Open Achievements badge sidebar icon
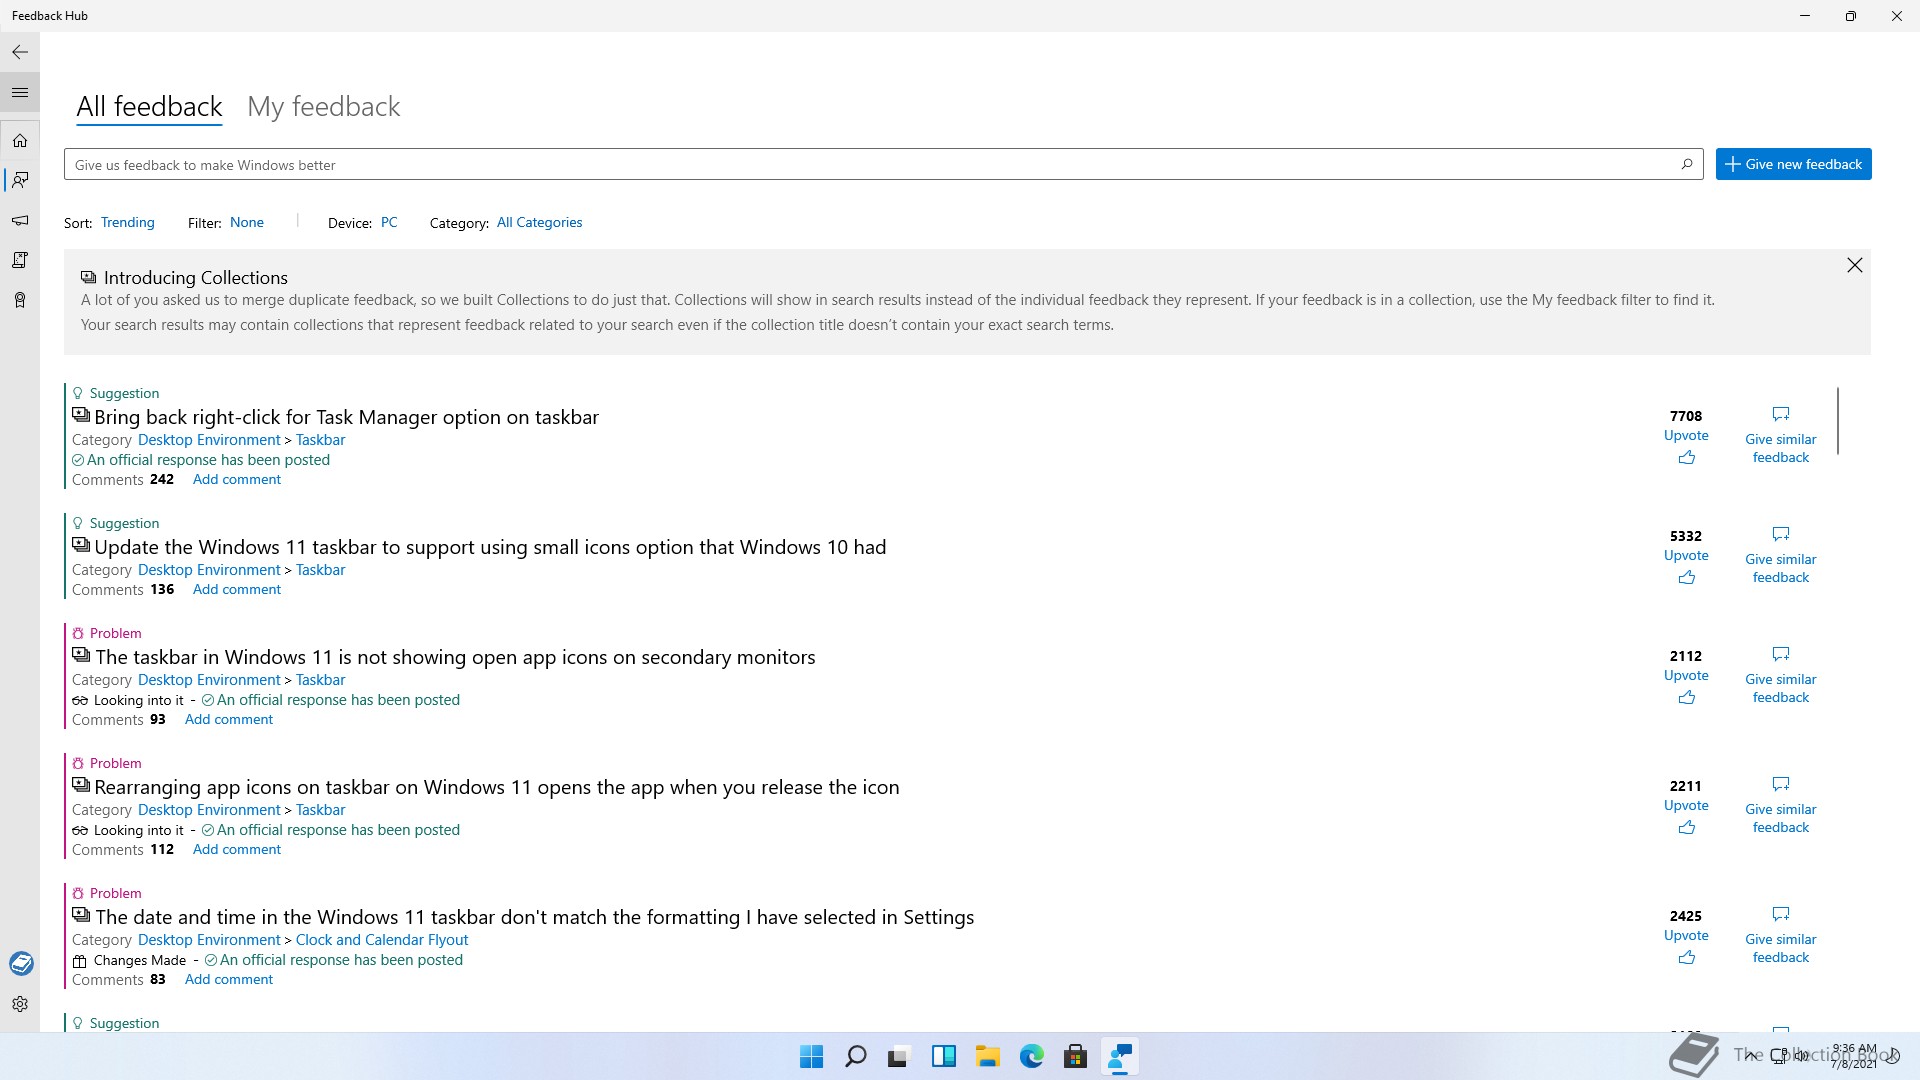Image resolution: width=1920 pixels, height=1080 pixels. pyautogui.click(x=20, y=300)
